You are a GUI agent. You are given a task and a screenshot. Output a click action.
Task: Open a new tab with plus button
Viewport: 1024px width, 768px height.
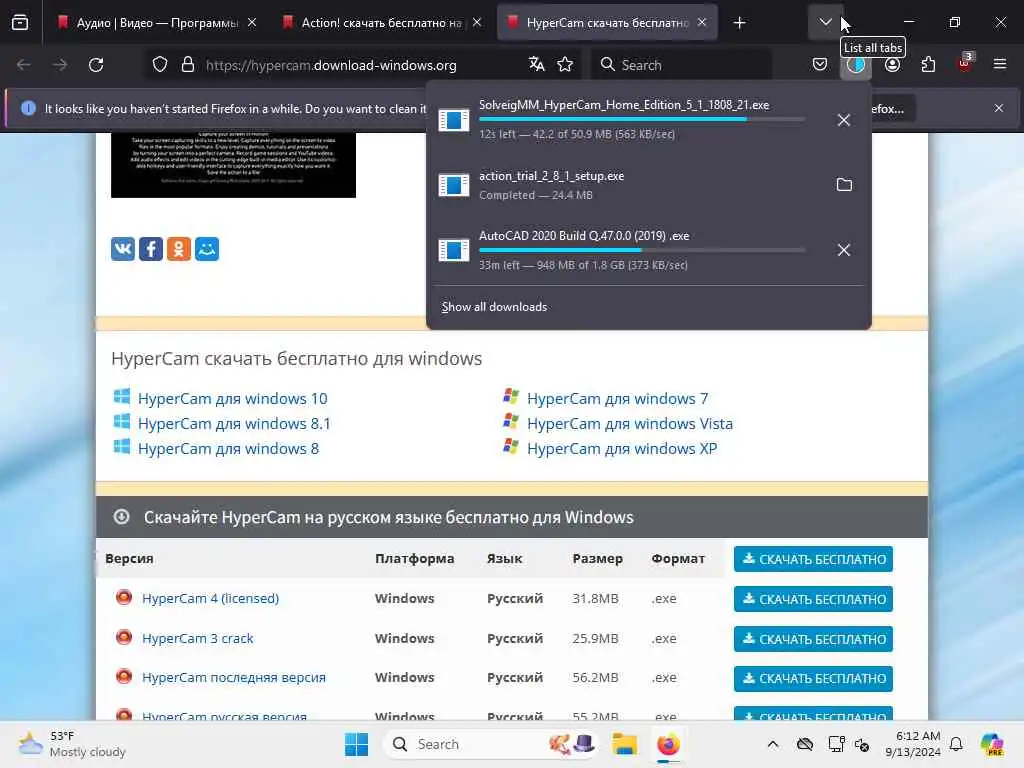[x=739, y=23]
